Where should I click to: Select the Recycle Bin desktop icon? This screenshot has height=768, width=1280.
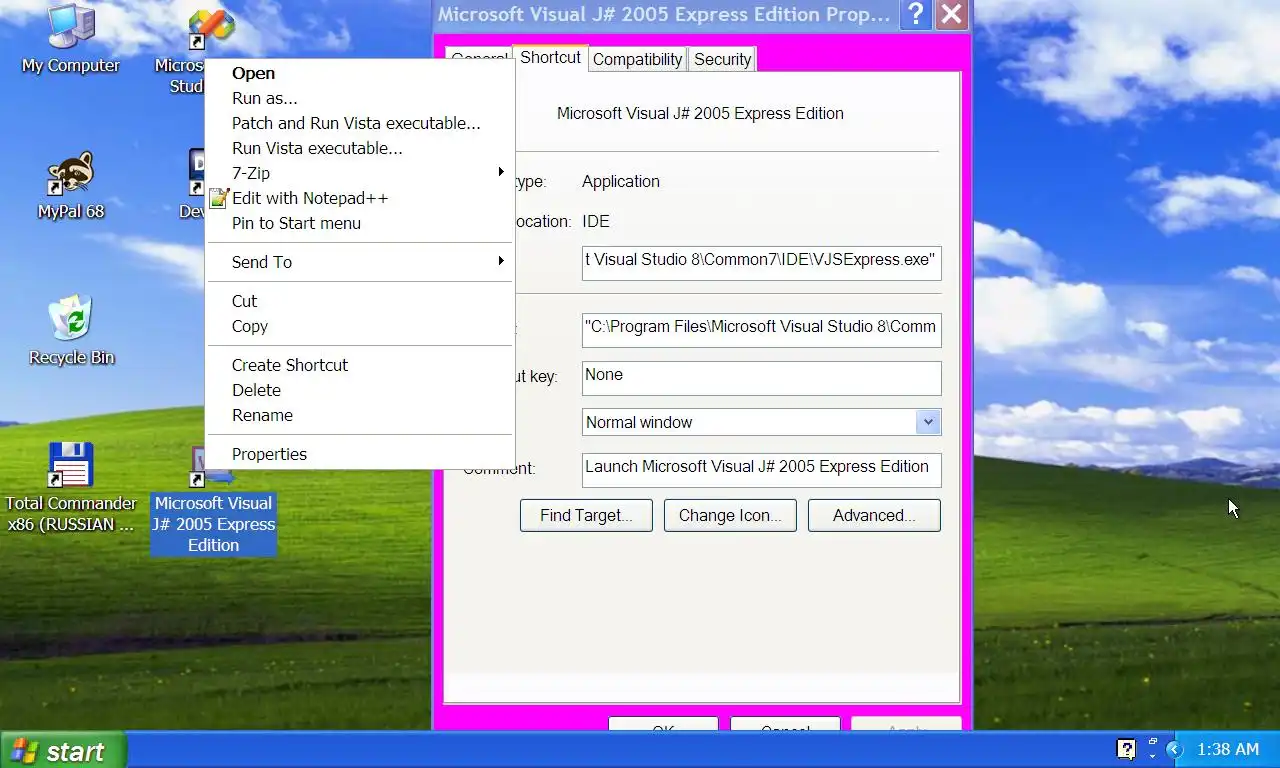point(71,331)
